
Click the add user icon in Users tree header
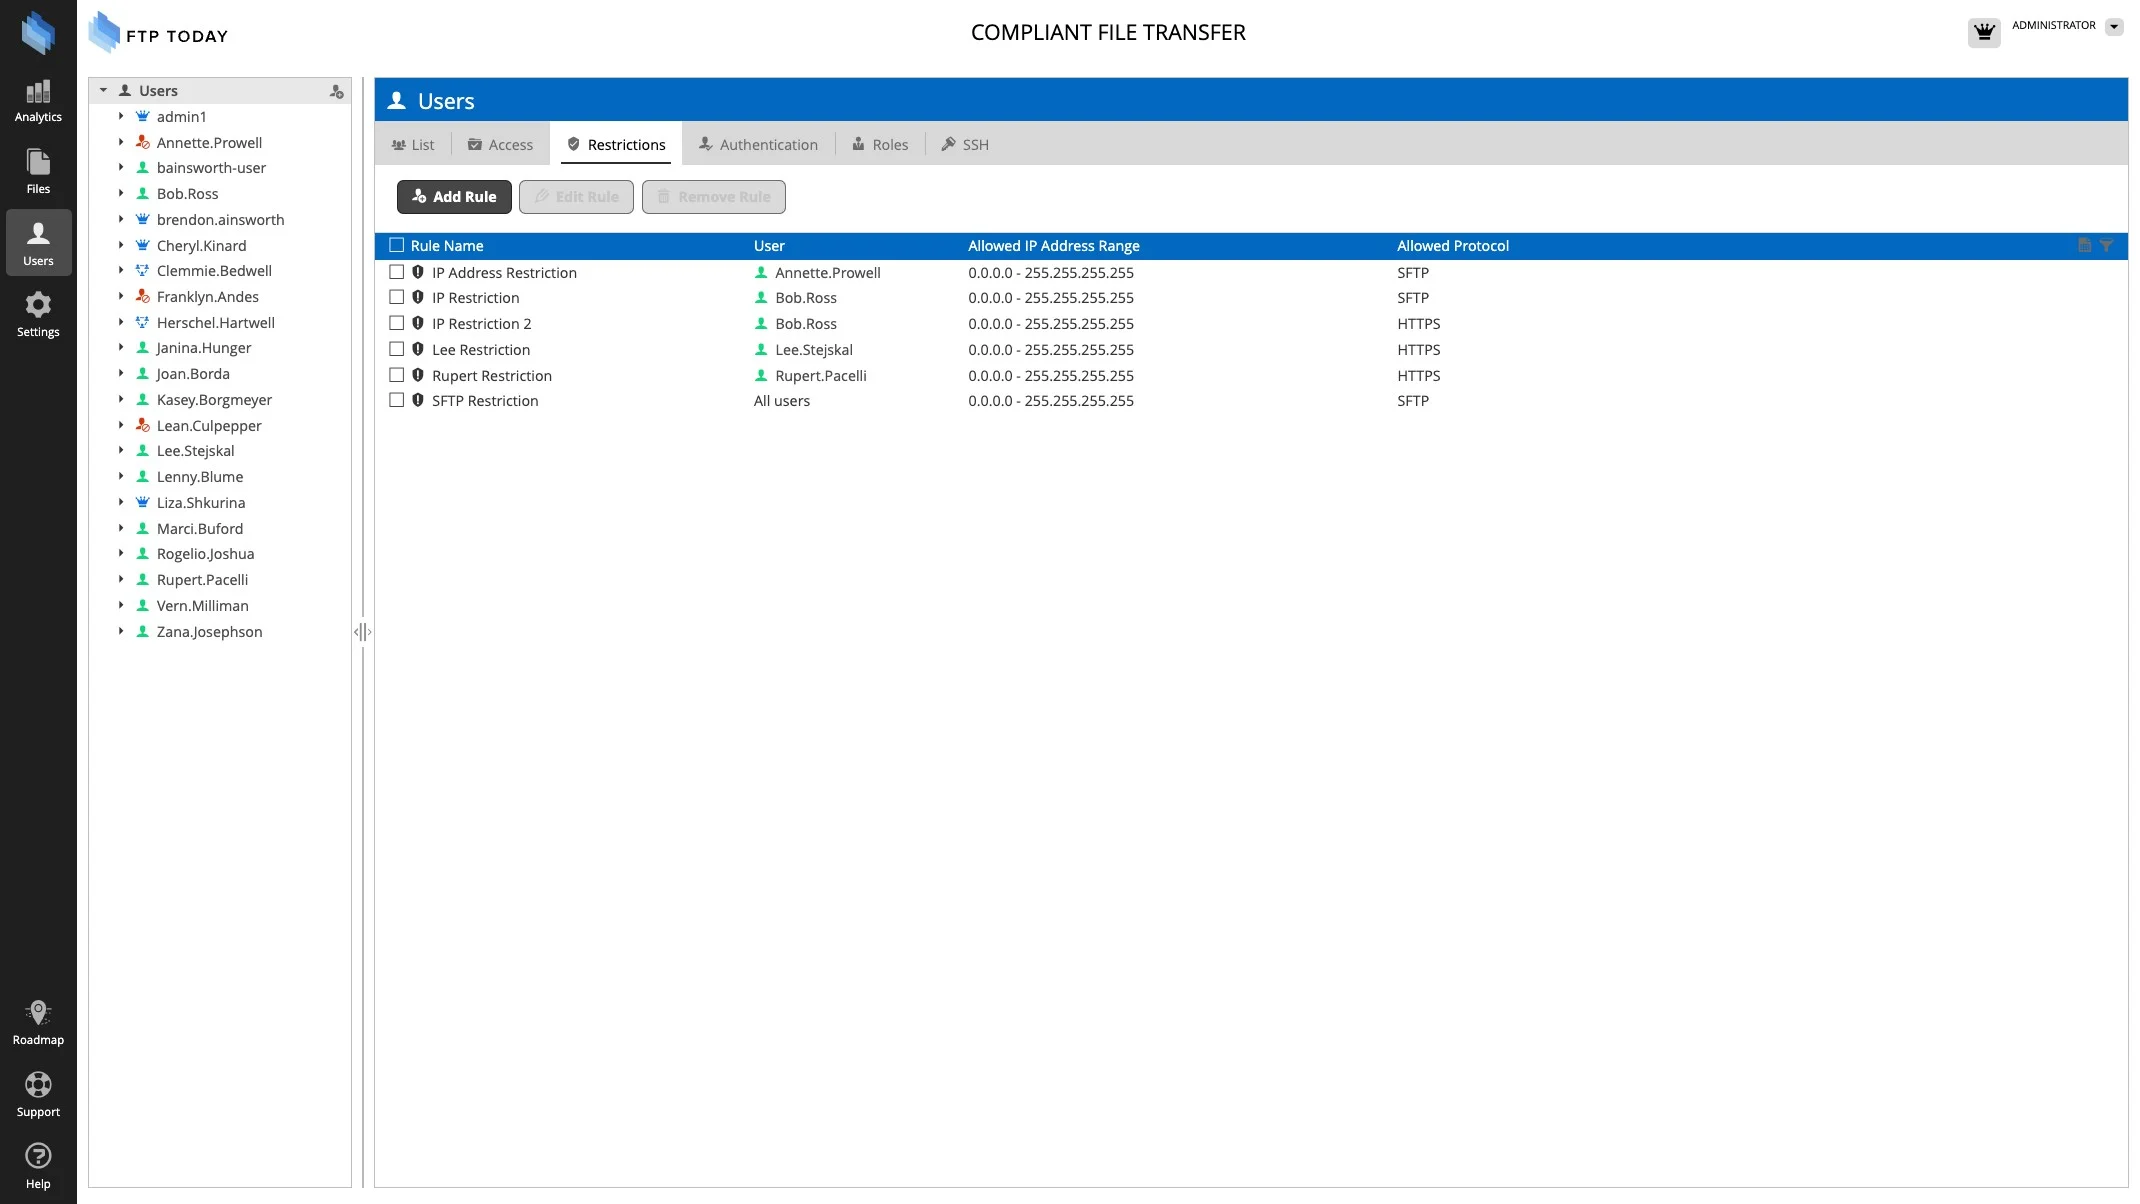click(x=337, y=91)
